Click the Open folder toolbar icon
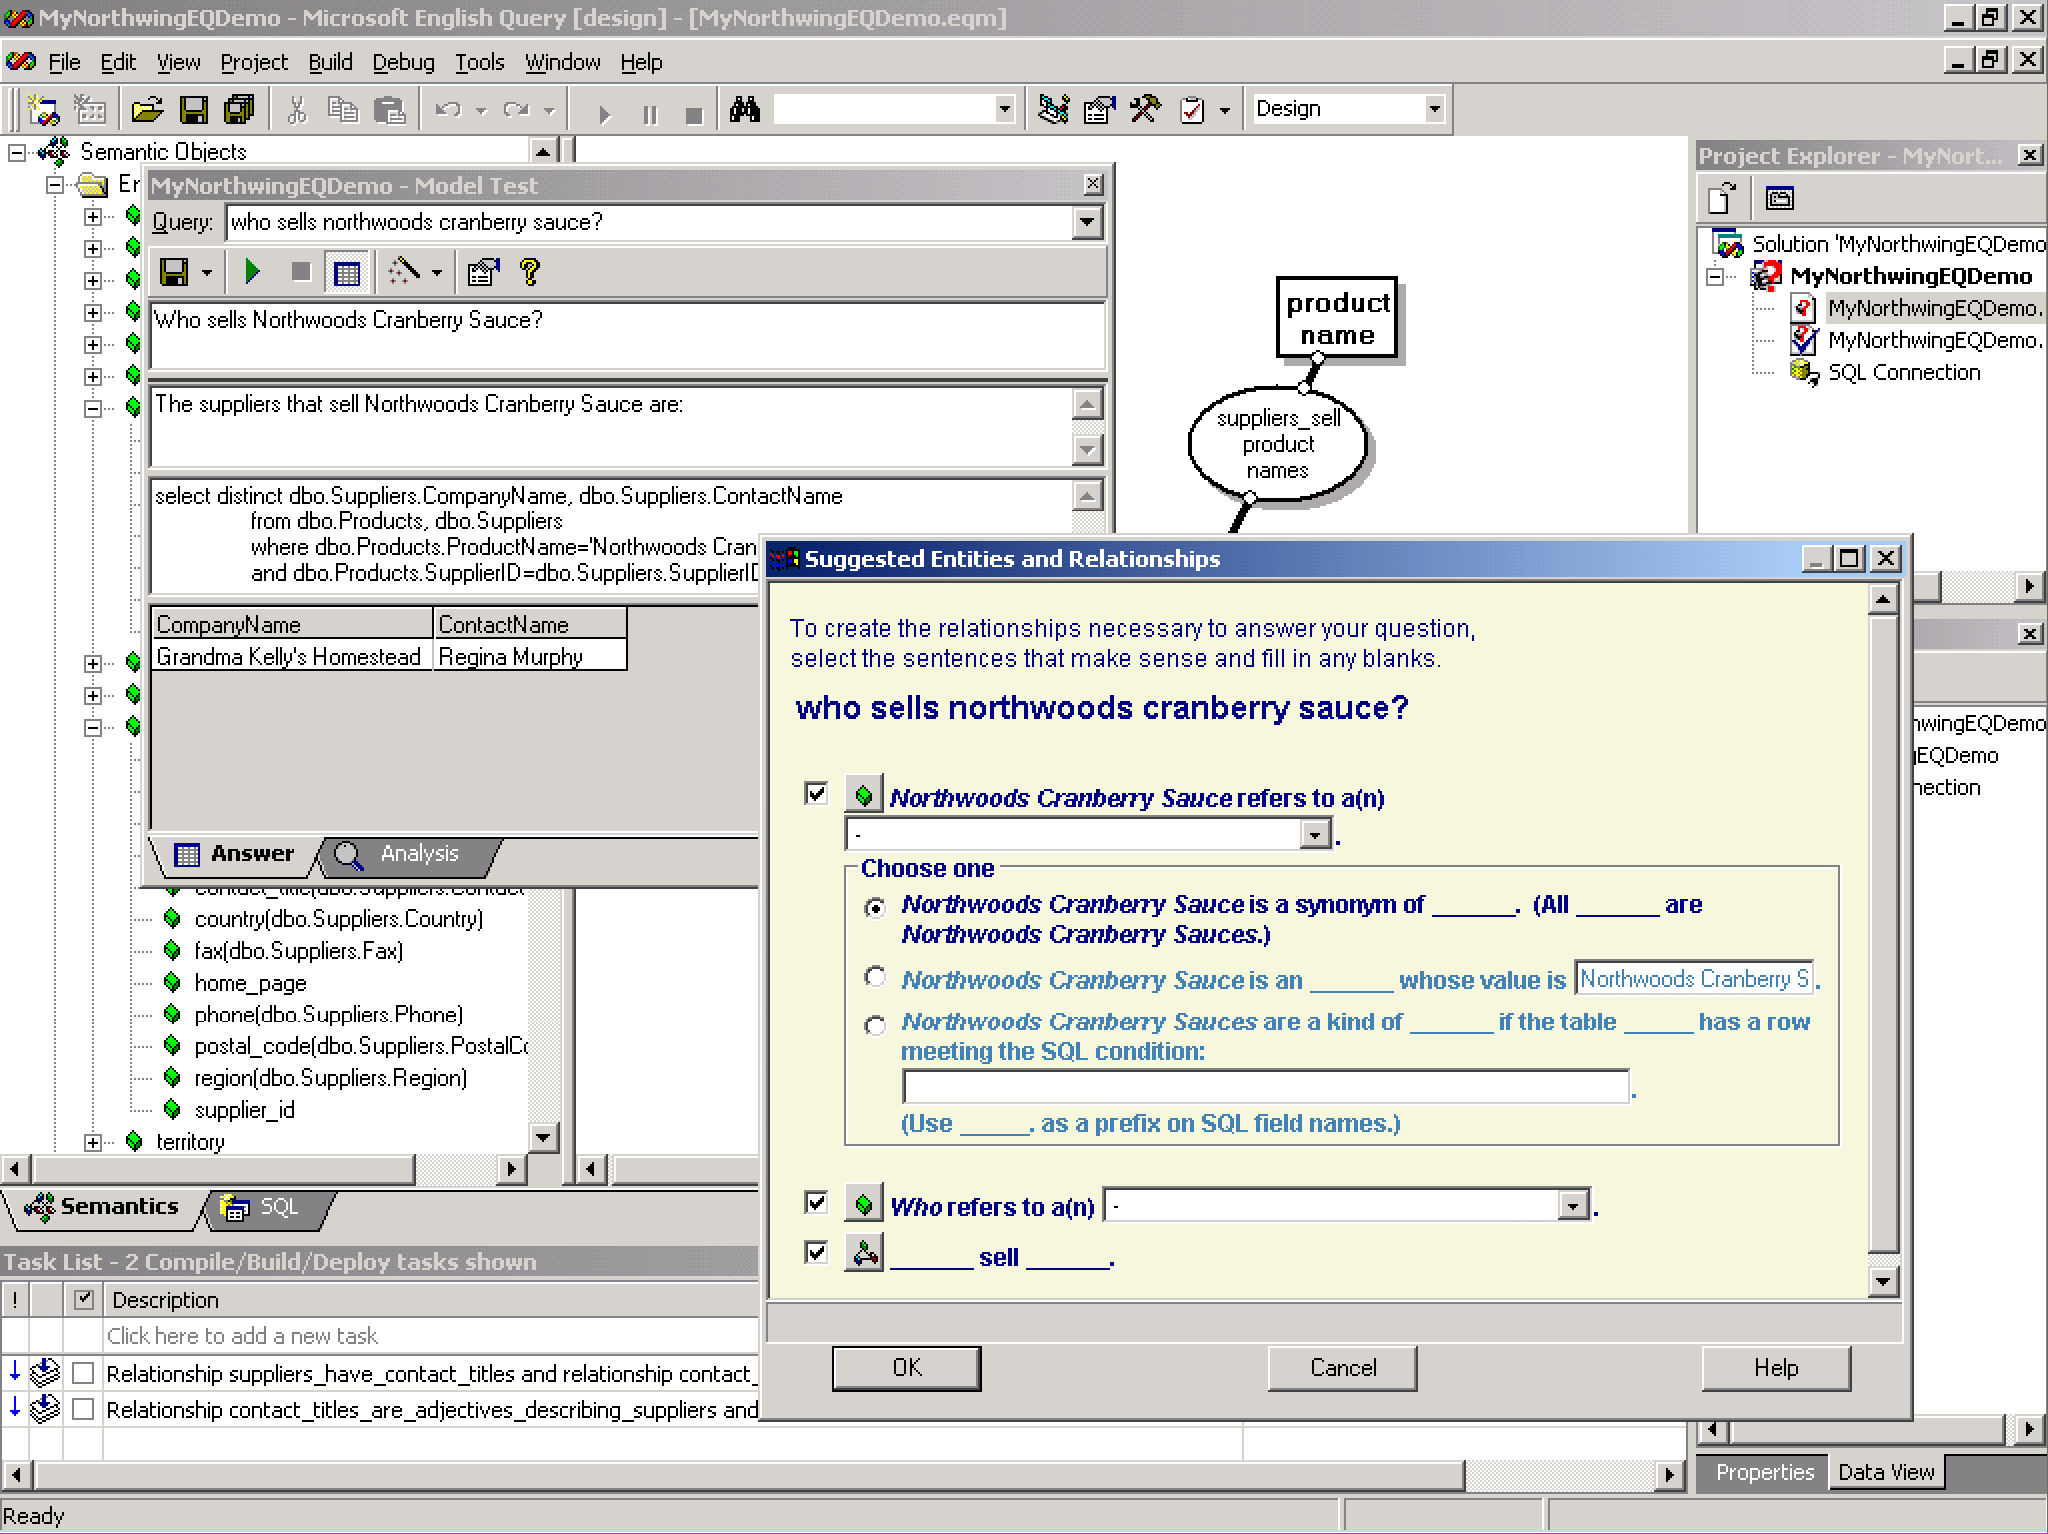The width and height of the screenshot is (2048, 1534). 146,109
